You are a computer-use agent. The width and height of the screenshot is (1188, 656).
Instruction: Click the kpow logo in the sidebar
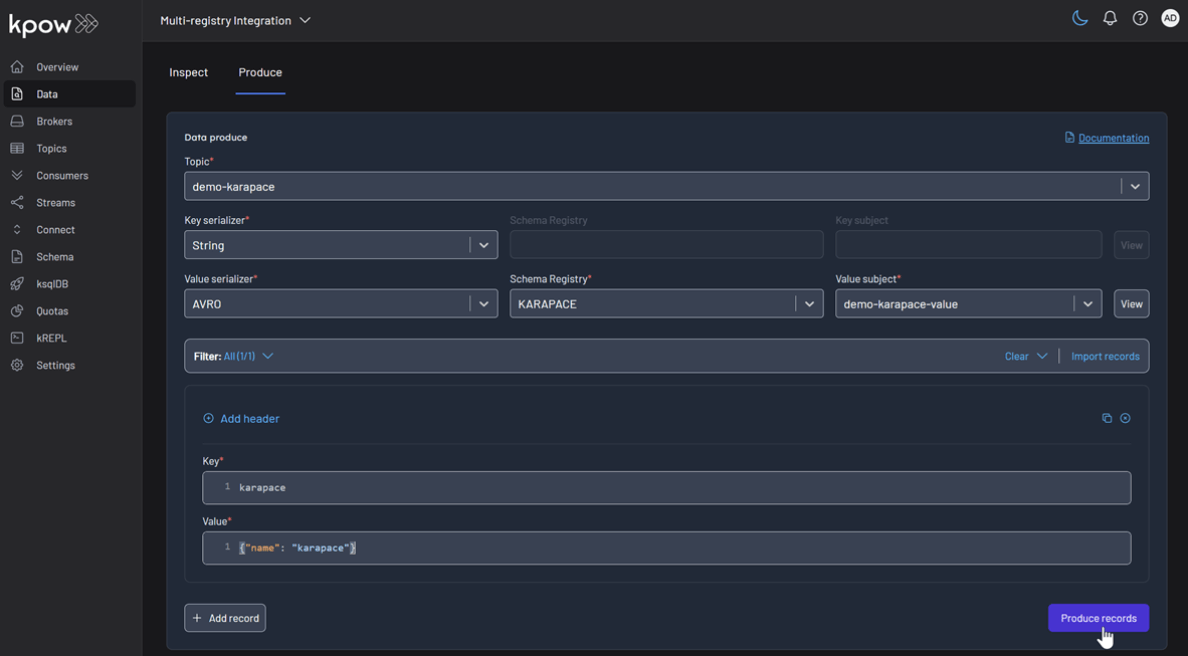click(x=52, y=23)
